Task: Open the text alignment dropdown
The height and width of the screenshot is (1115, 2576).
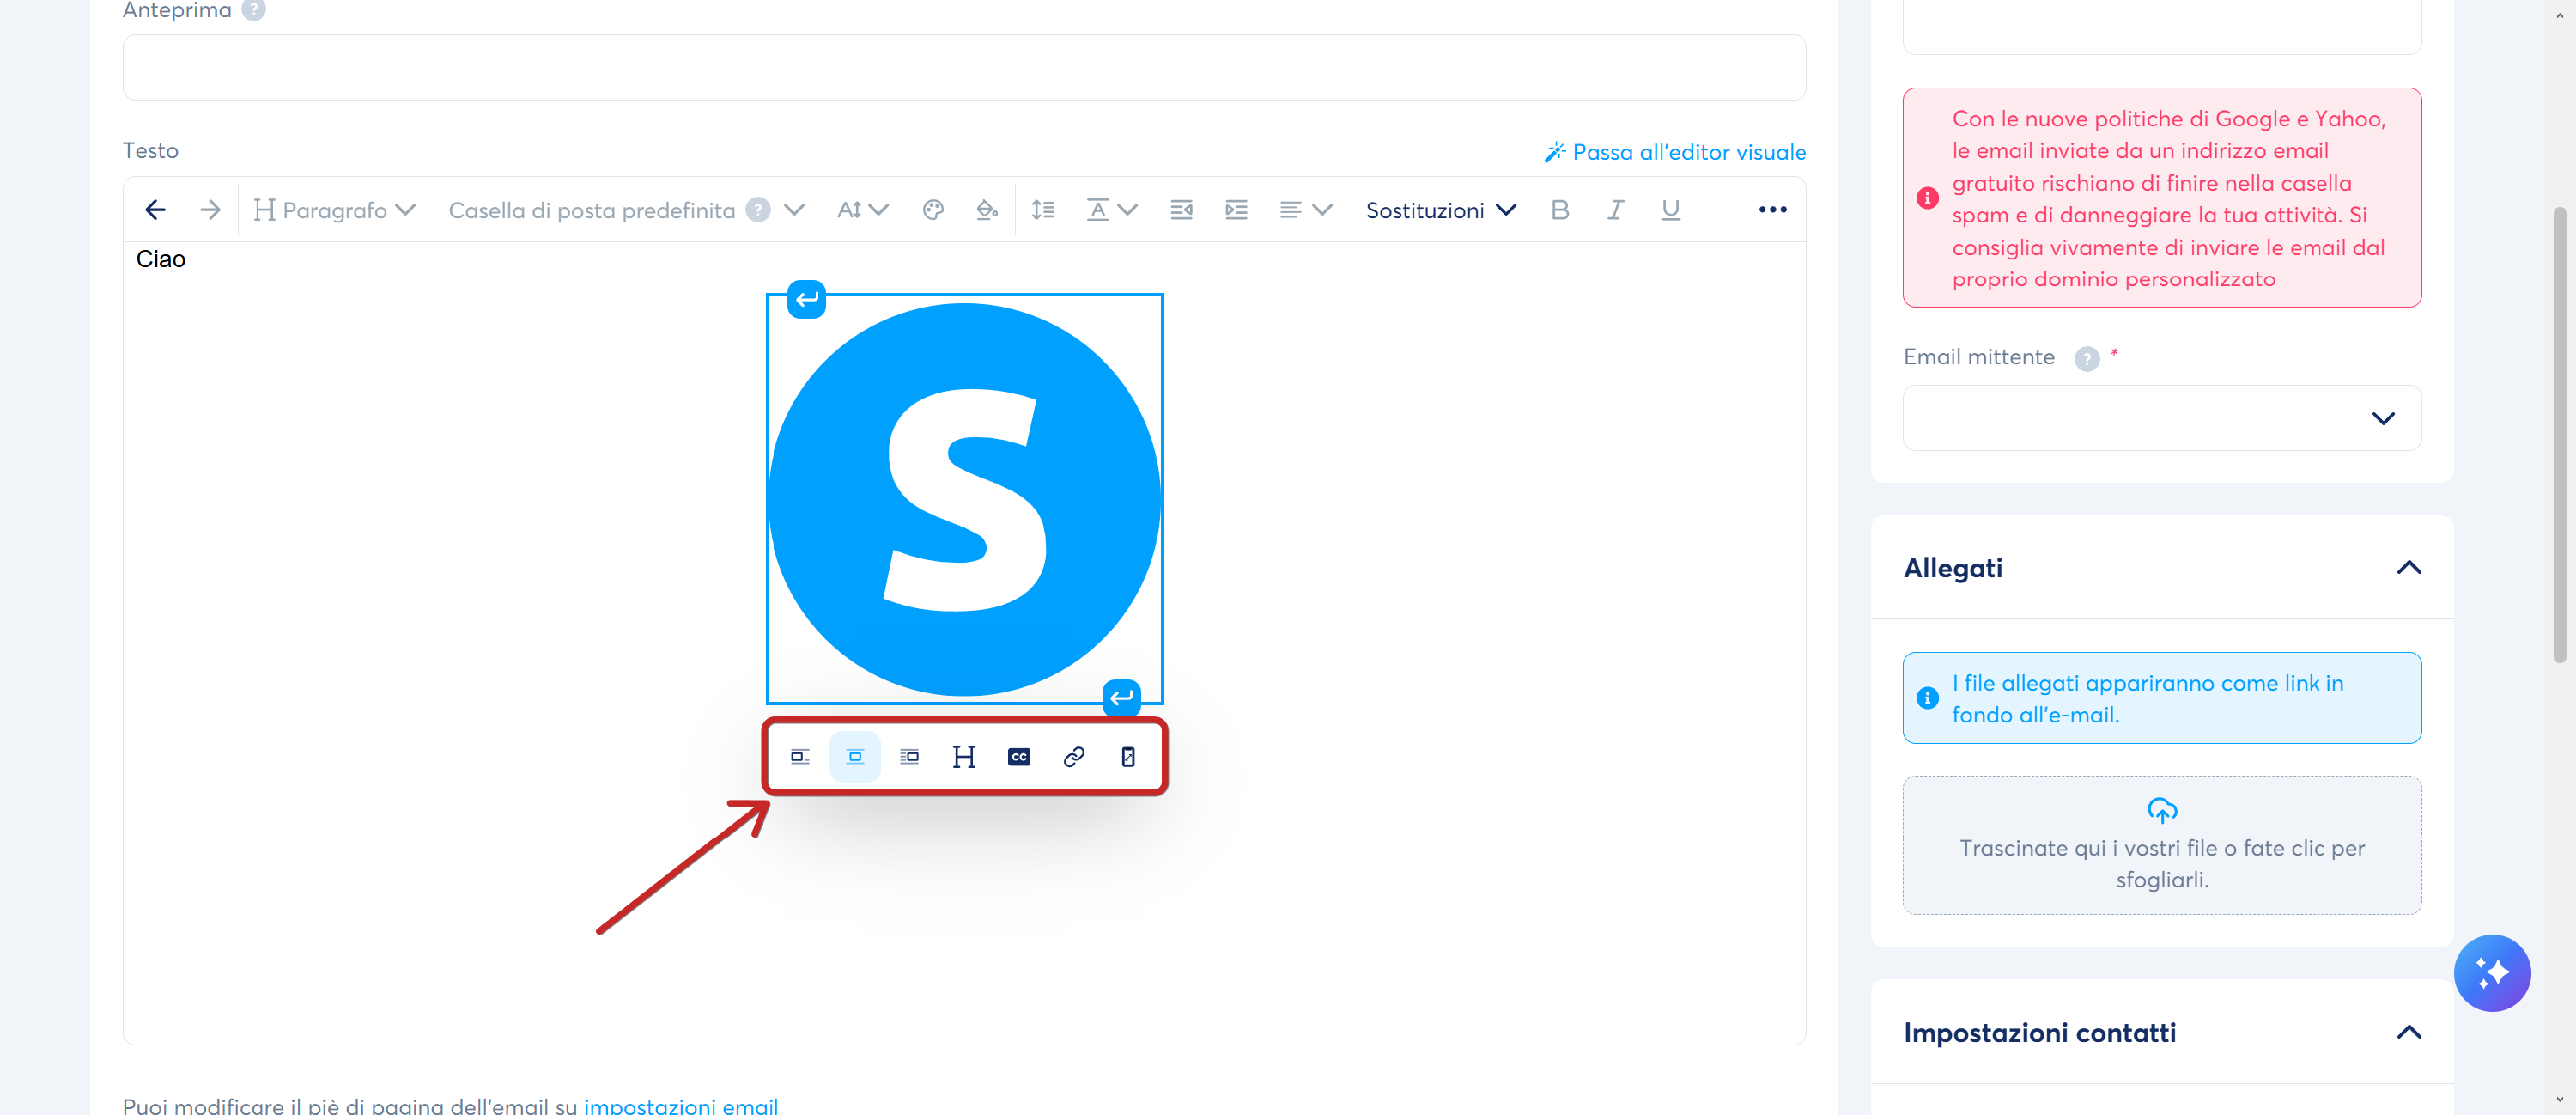Action: pos(1305,210)
